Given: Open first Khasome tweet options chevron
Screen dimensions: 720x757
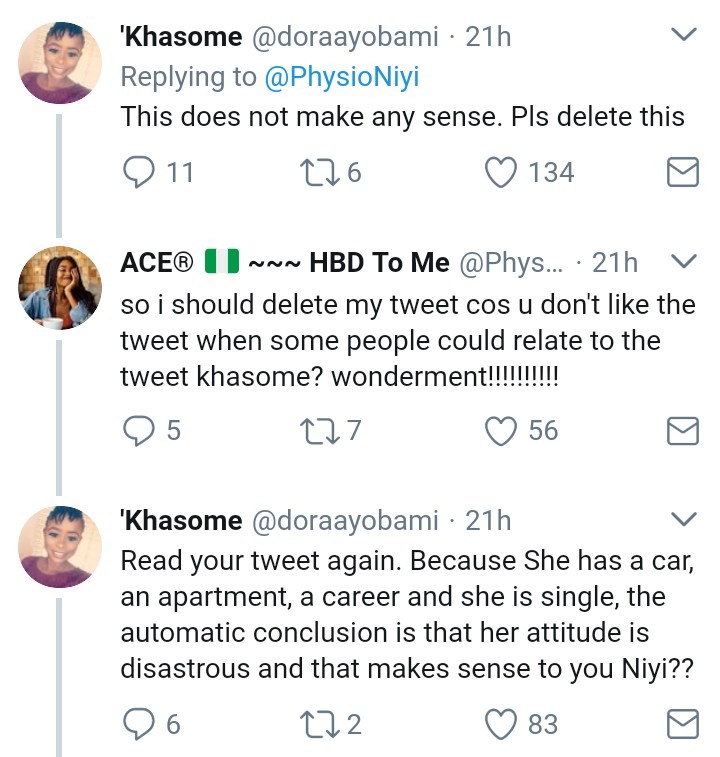Looking at the screenshot, I should [x=682, y=37].
